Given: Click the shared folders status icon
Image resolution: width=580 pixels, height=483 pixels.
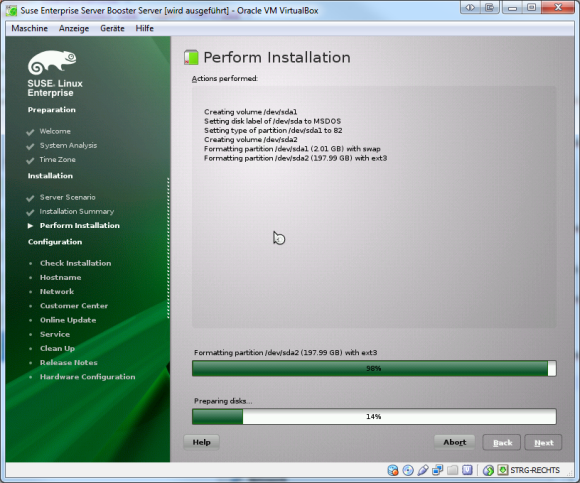Looking at the screenshot, I should coord(452,470).
